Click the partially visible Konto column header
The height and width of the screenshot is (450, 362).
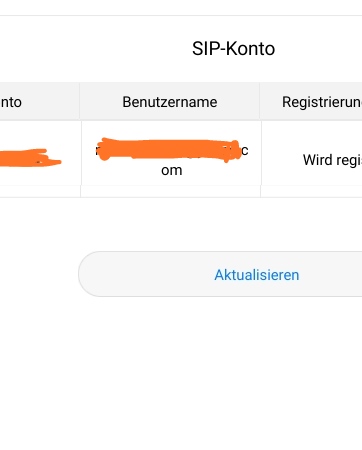click(x=39, y=102)
